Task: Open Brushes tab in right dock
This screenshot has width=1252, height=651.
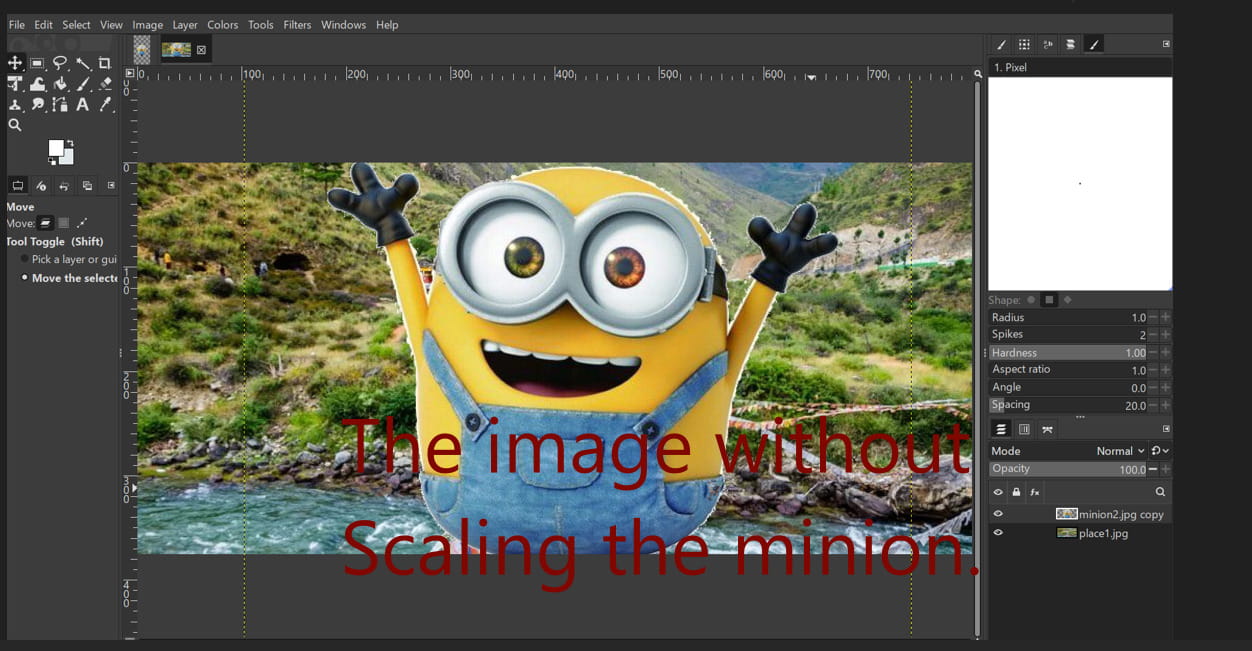Action: tap(1001, 44)
